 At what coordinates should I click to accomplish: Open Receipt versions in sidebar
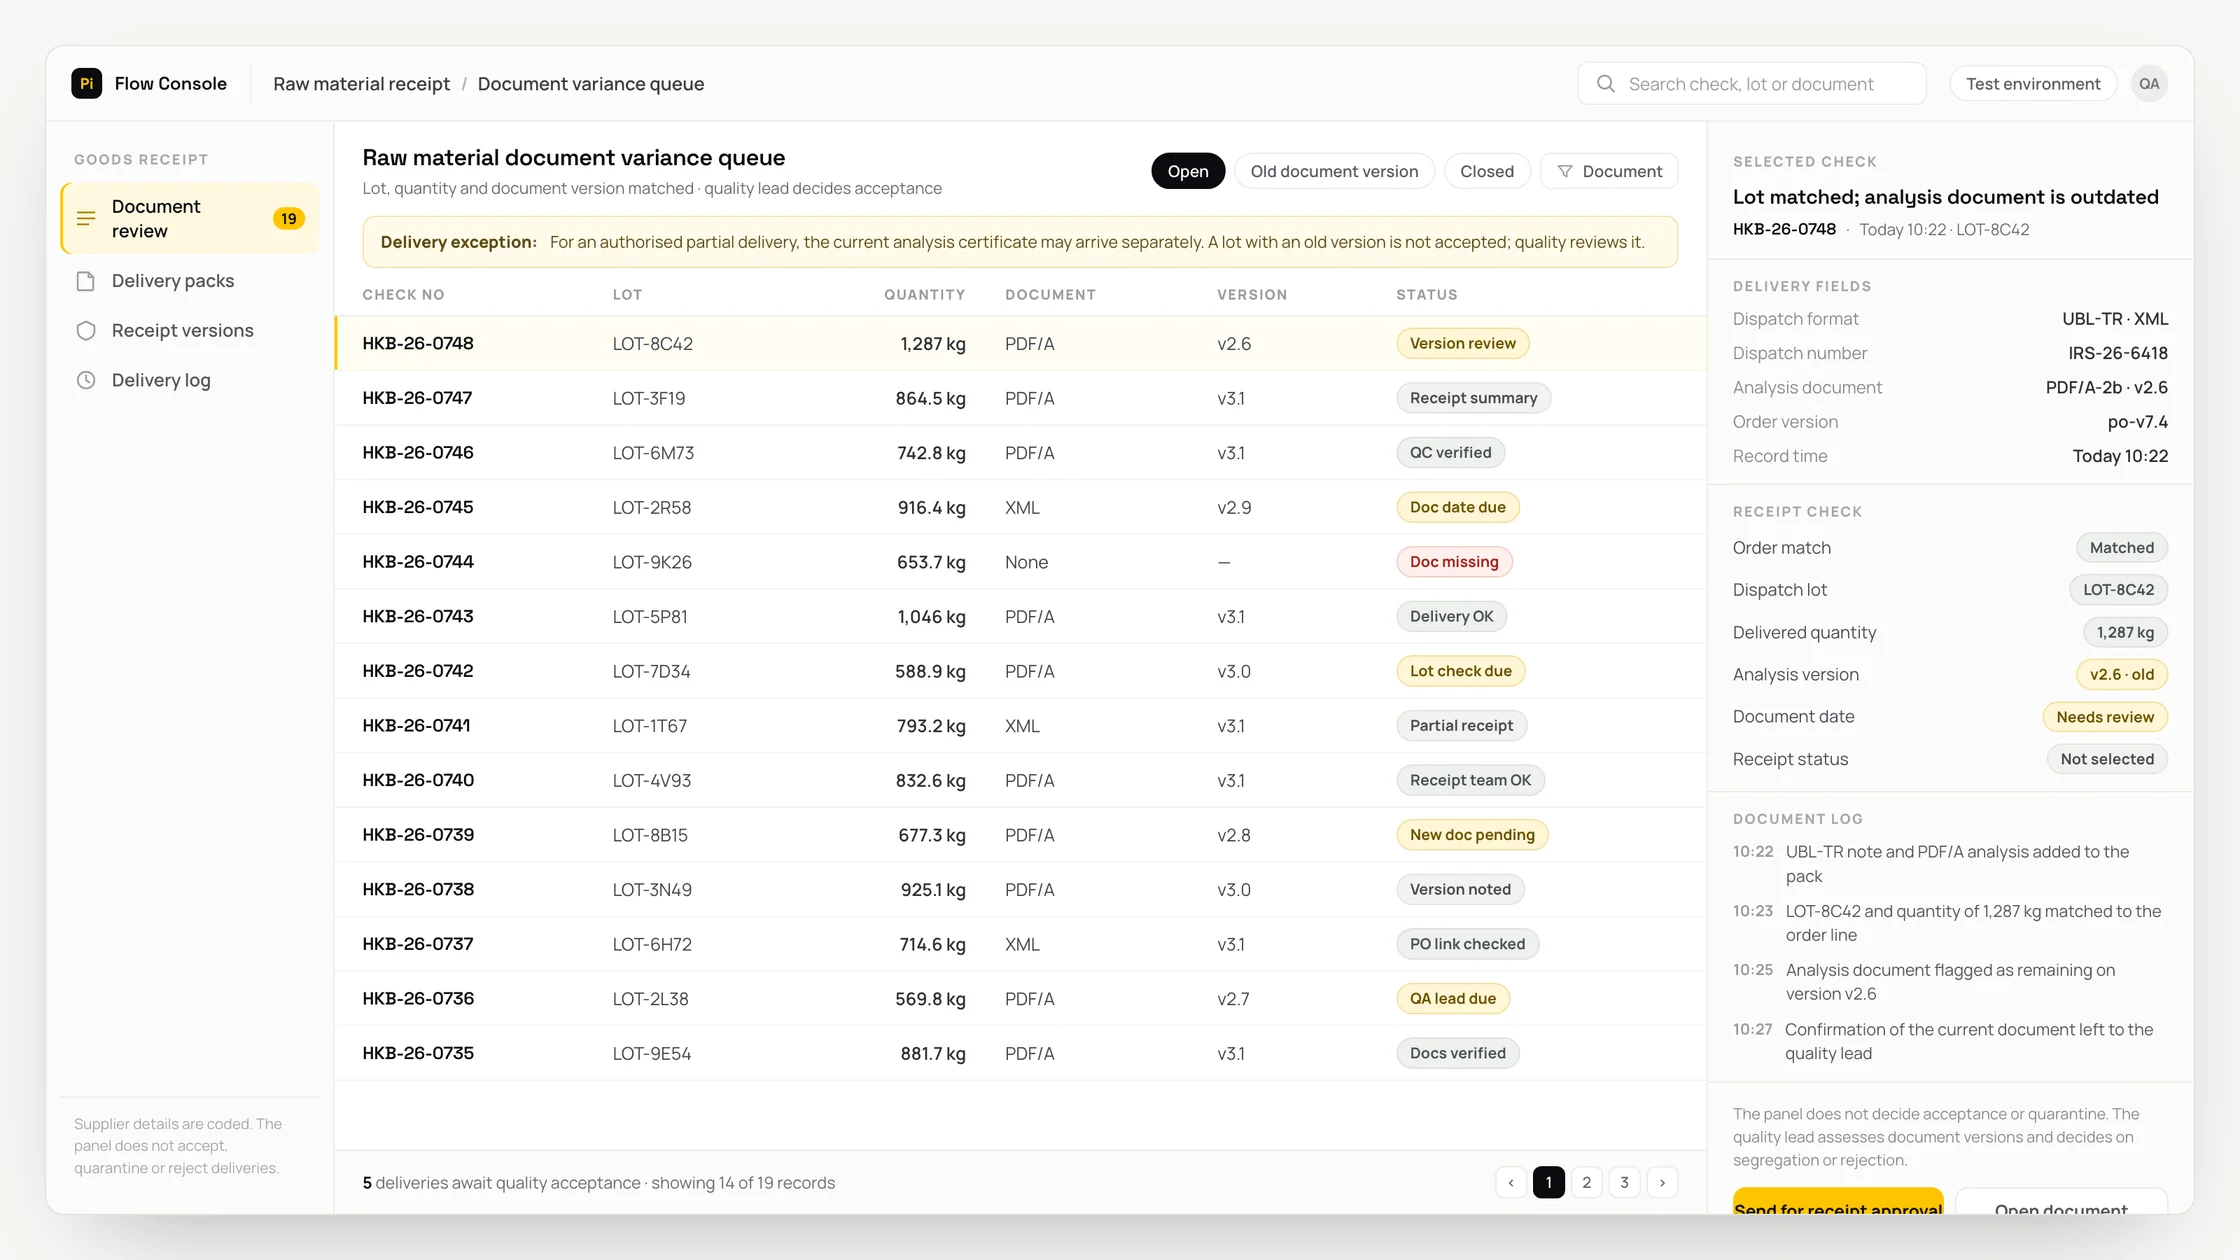tap(189, 331)
